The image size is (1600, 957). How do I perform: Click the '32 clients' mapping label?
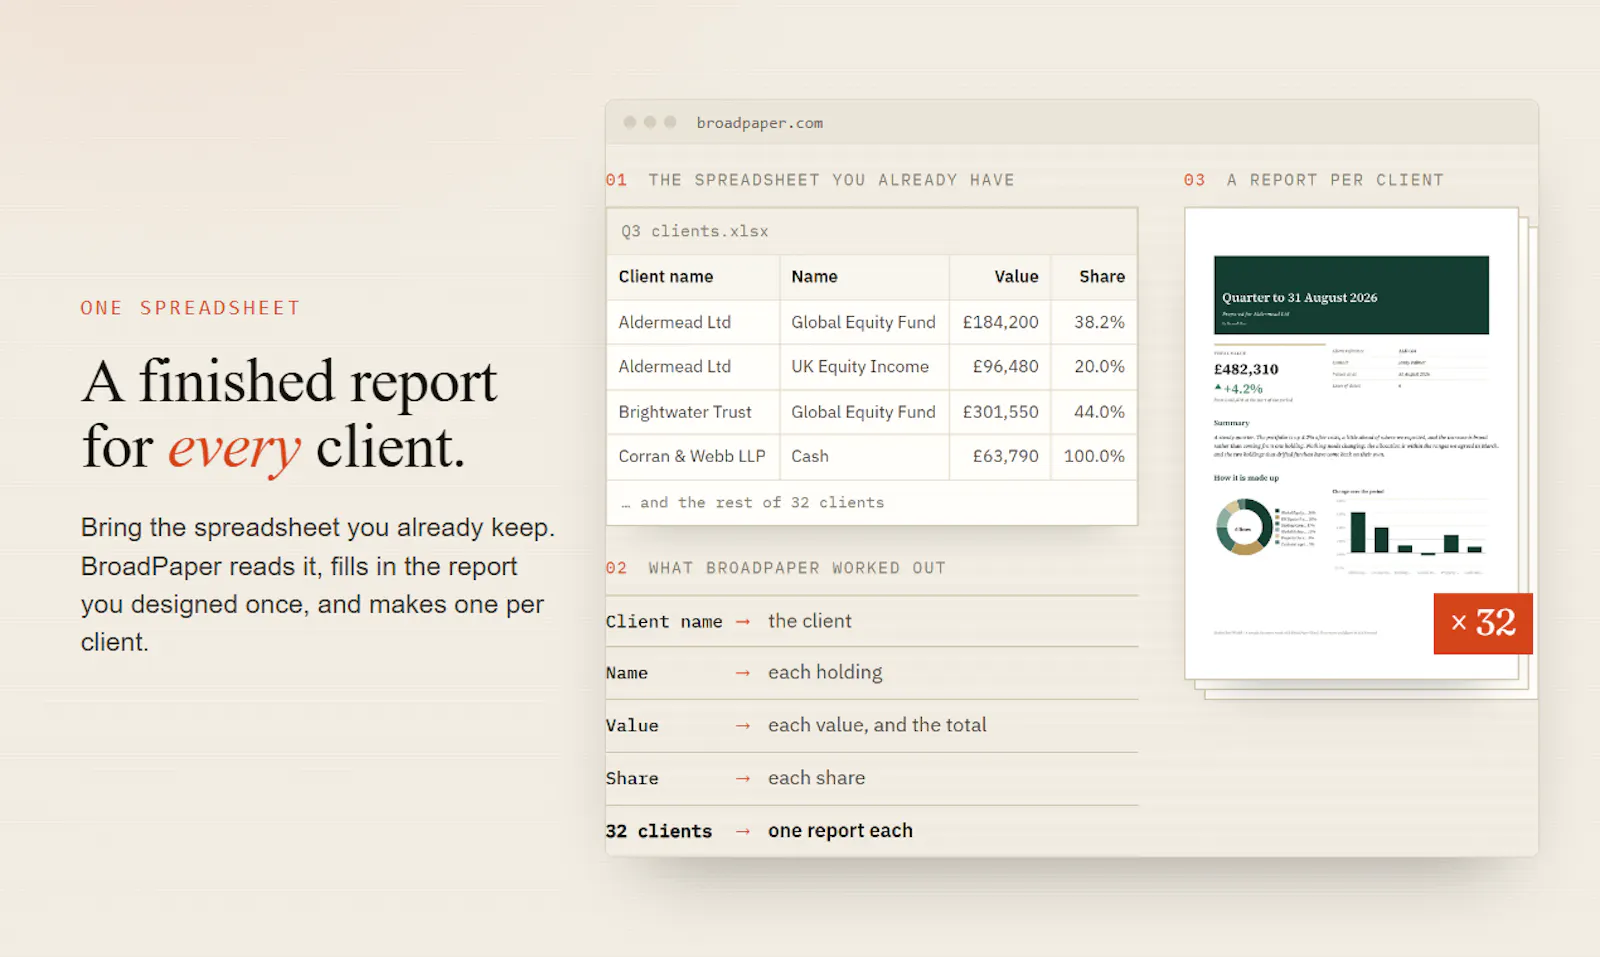click(x=659, y=831)
